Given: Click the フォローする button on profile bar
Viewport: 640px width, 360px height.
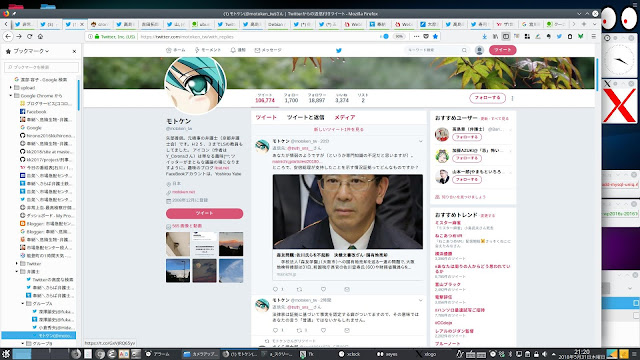Looking at the screenshot, I should pos(487,98).
